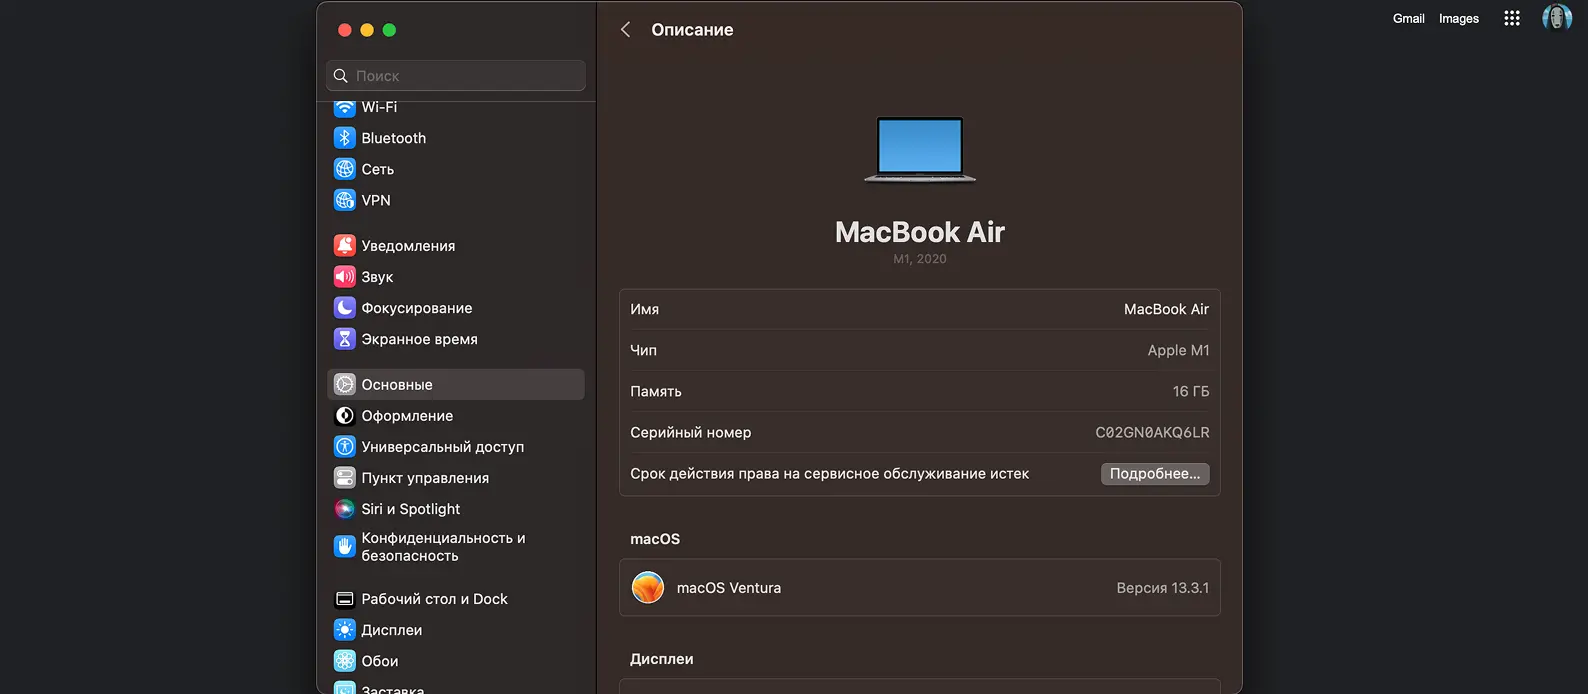
Task: Open Уведомления bell icon
Action: tap(344, 246)
